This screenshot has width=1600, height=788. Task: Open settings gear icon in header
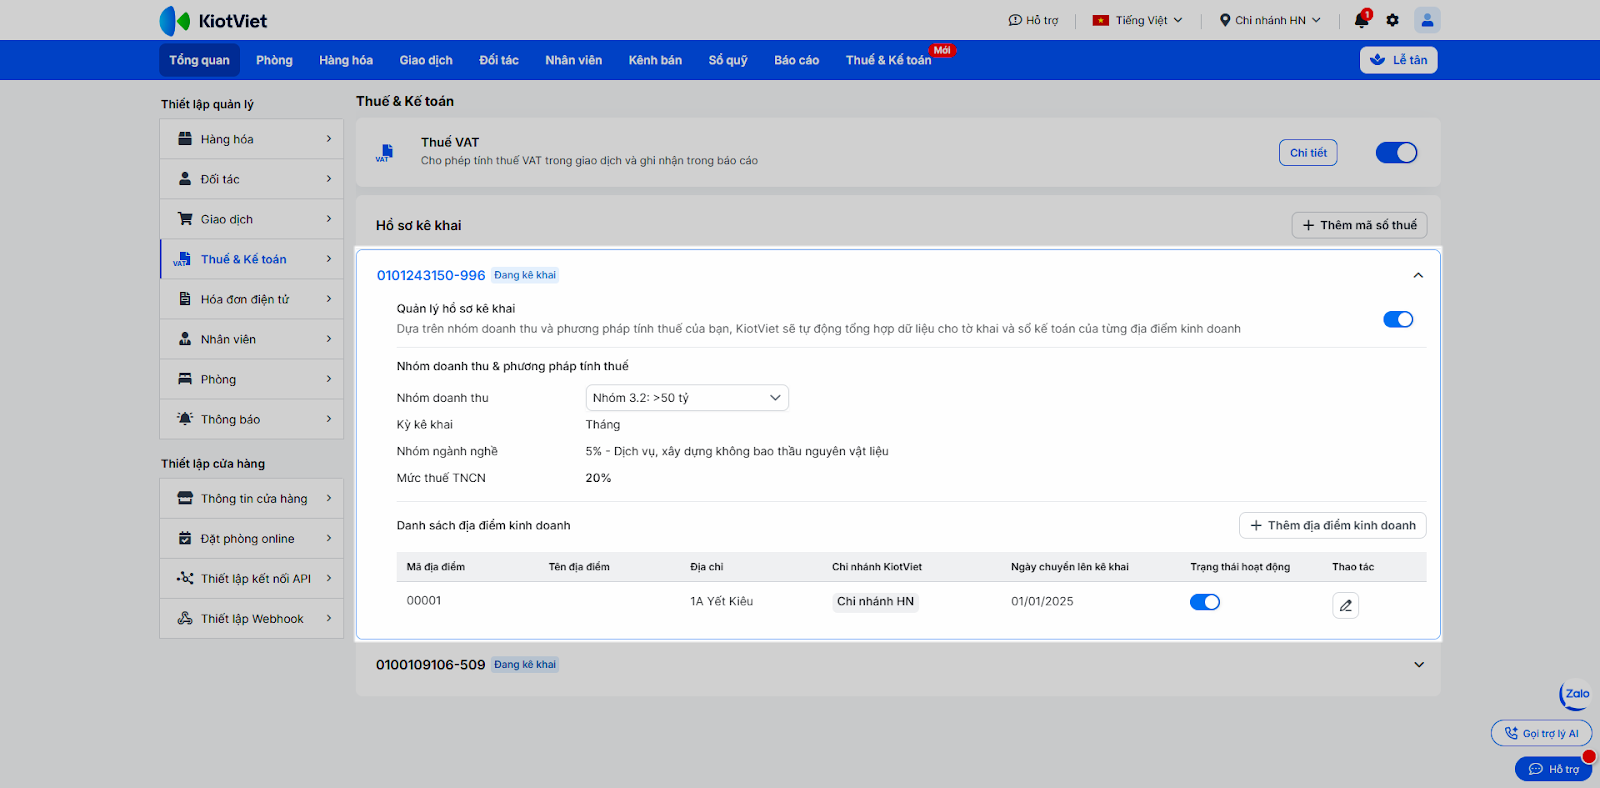coord(1392,20)
